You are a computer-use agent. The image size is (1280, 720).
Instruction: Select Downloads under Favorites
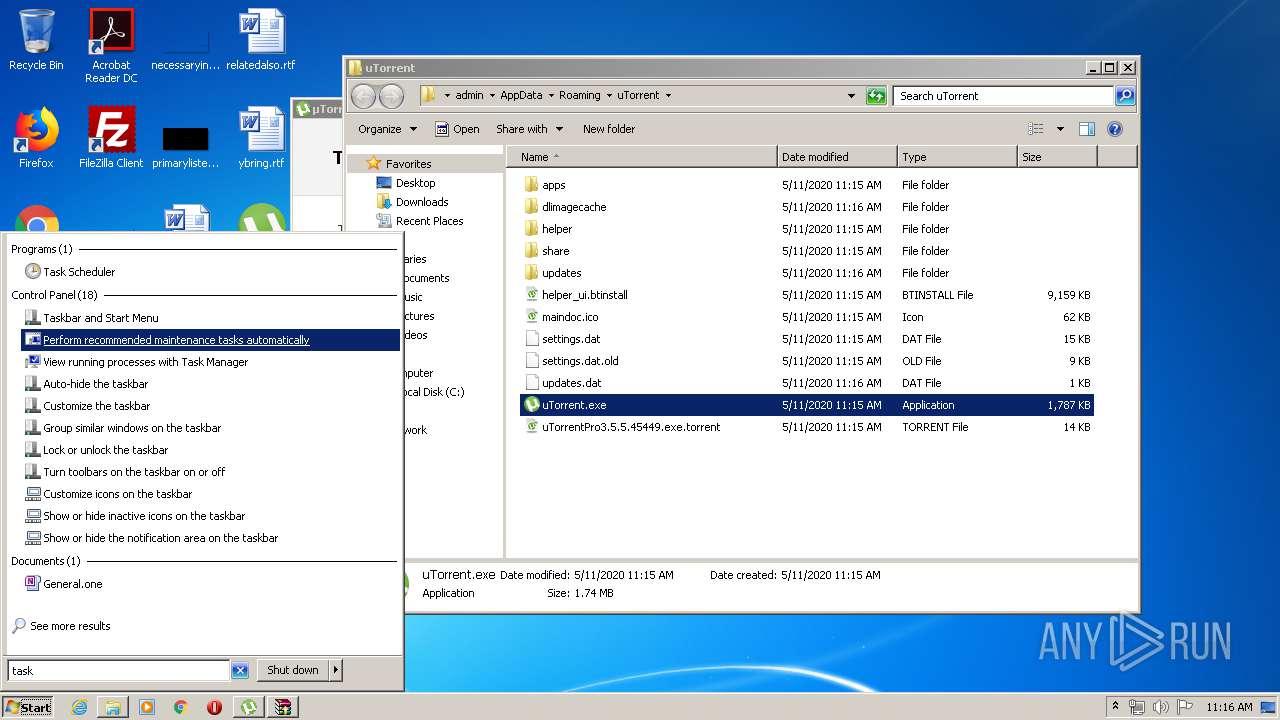(412, 202)
